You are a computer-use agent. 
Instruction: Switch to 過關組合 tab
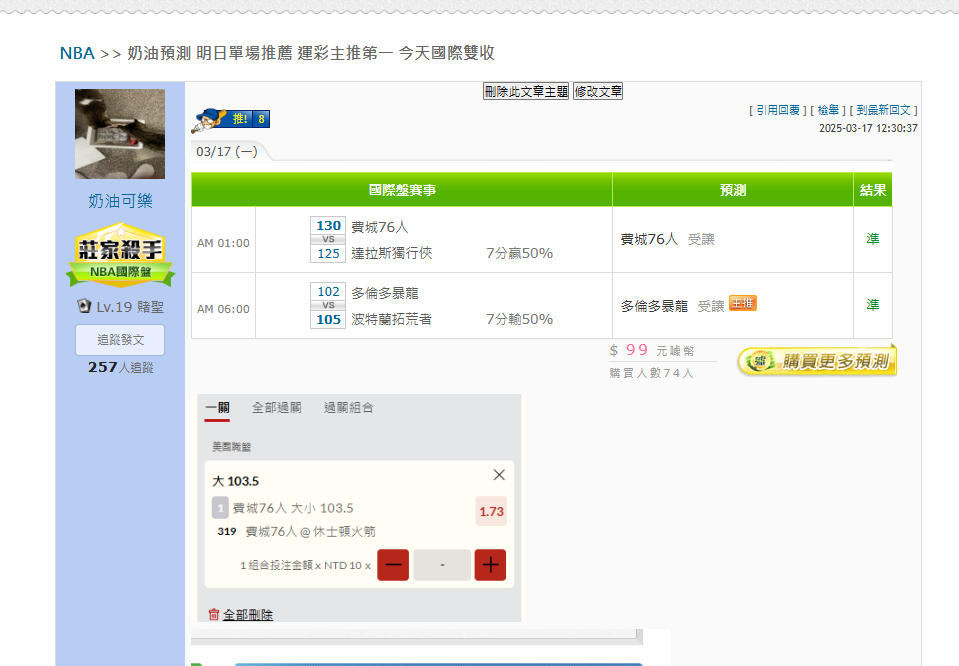(x=349, y=408)
